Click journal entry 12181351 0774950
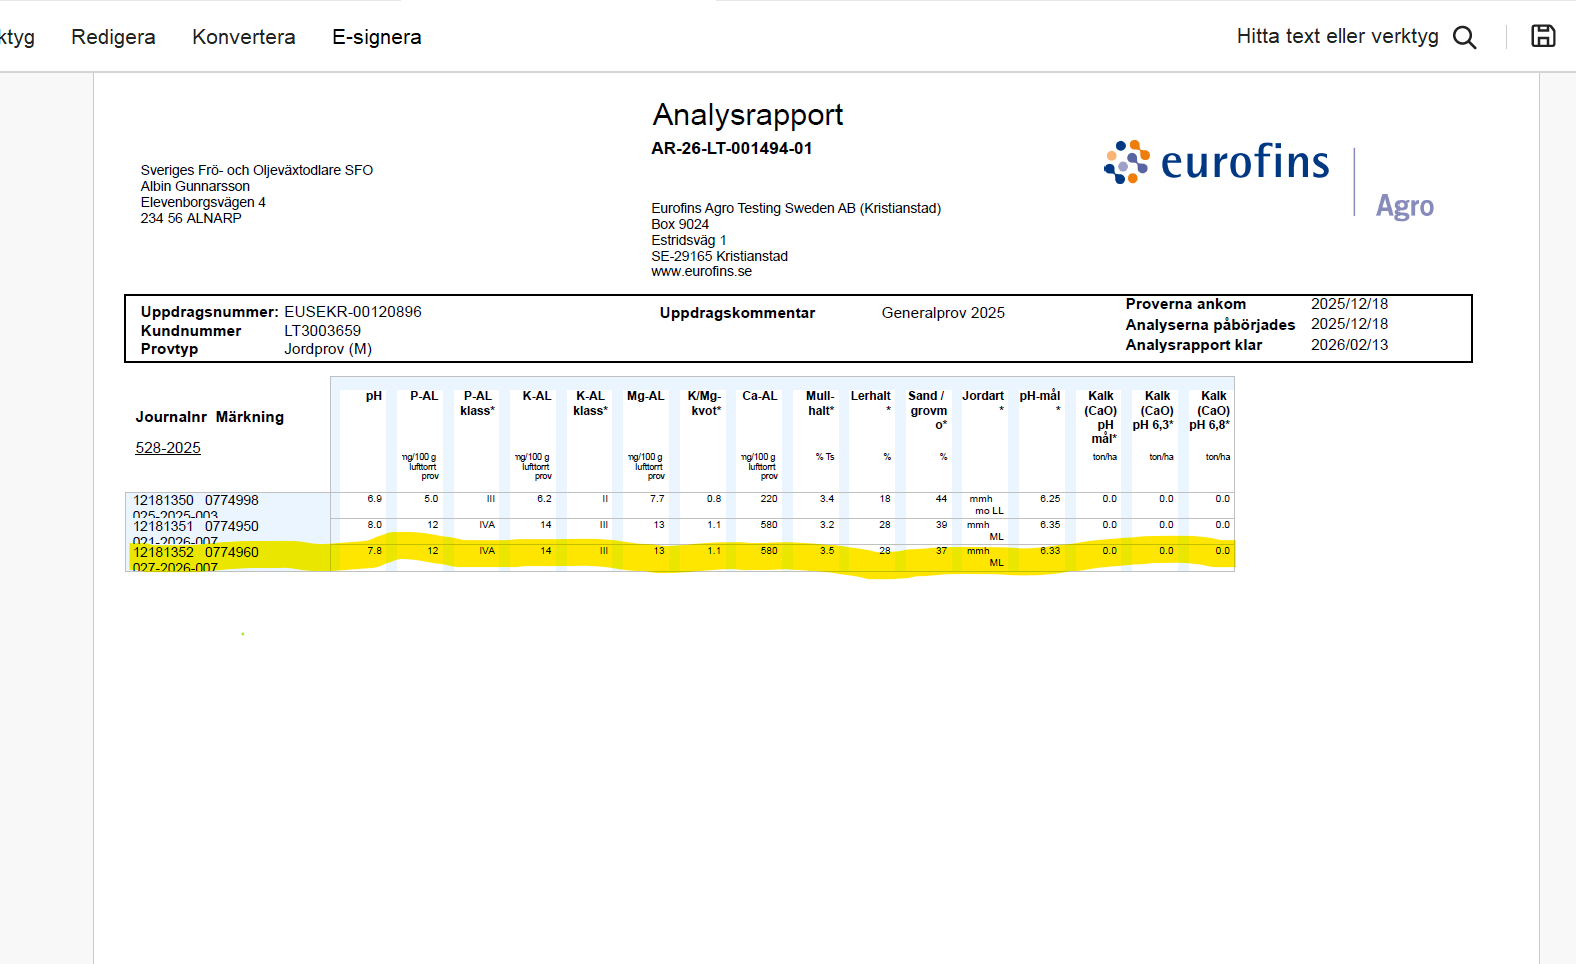 point(196,526)
